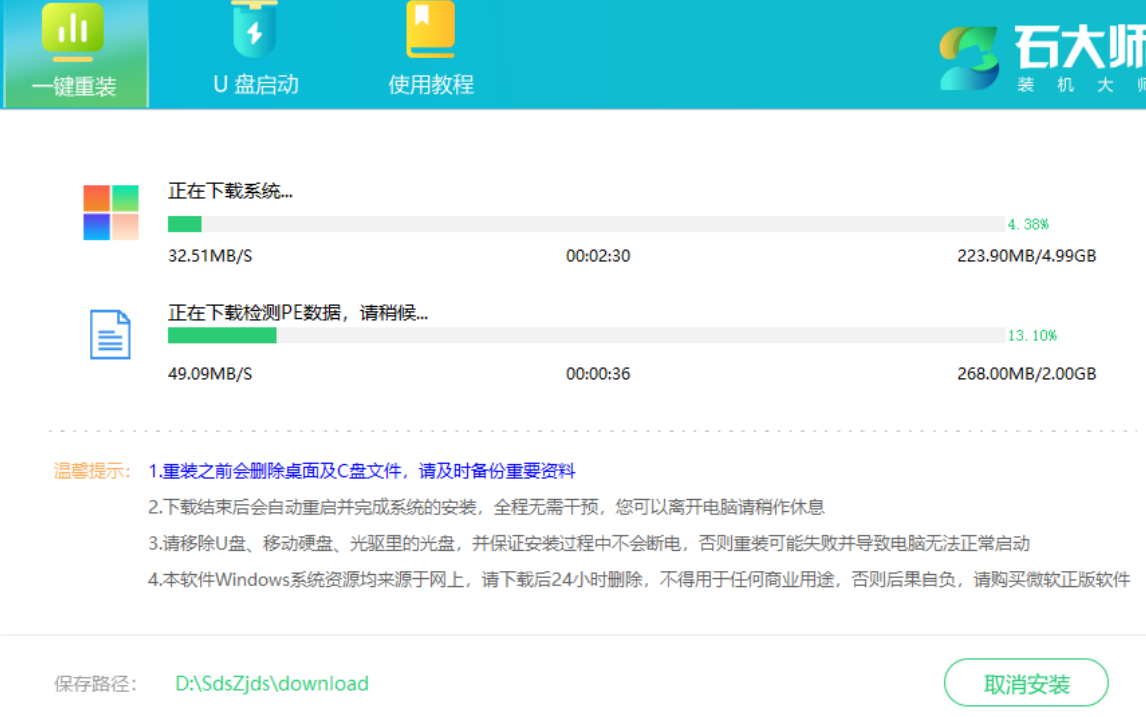Image resolution: width=1146 pixels, height=717 pixels.
Task: Open the D:\SdsZjds\download save path
Action: [272, 684]
